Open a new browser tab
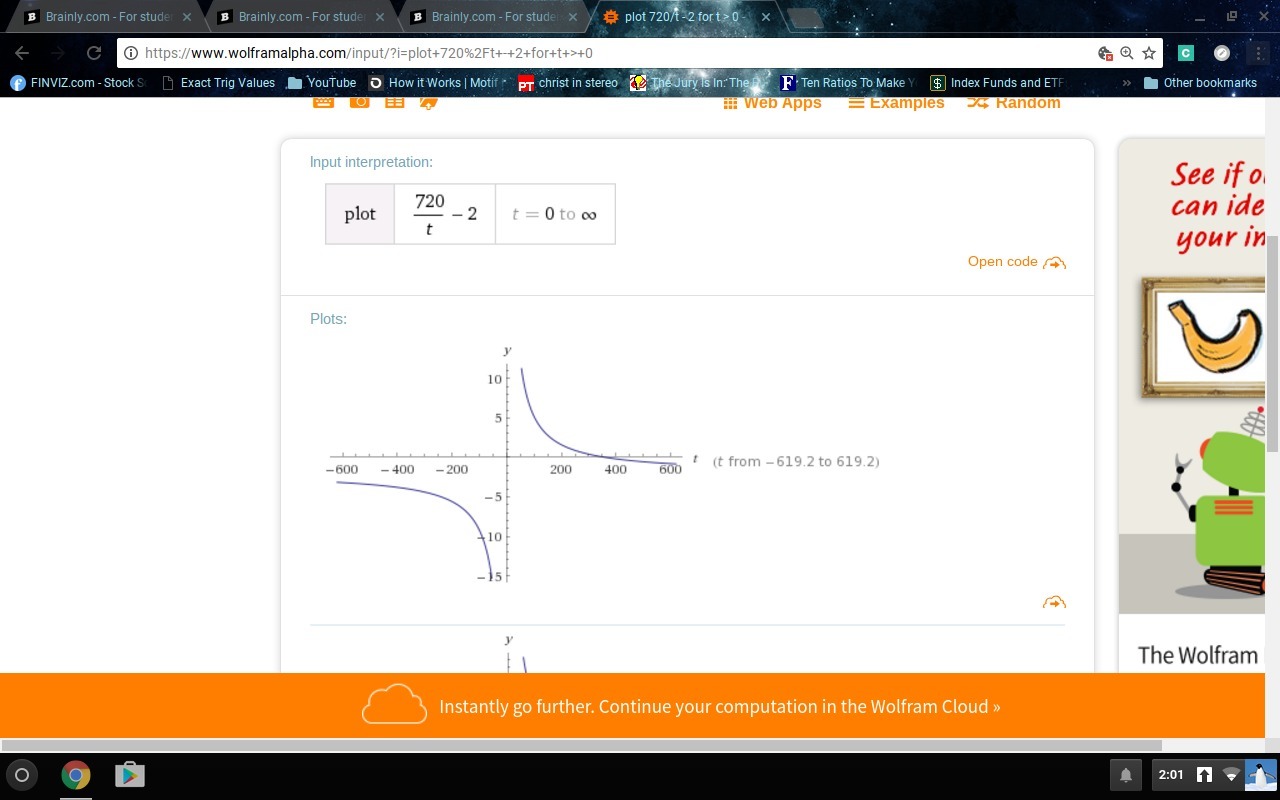The height and width of the screenshot is (800, 1280). point(806,17)
